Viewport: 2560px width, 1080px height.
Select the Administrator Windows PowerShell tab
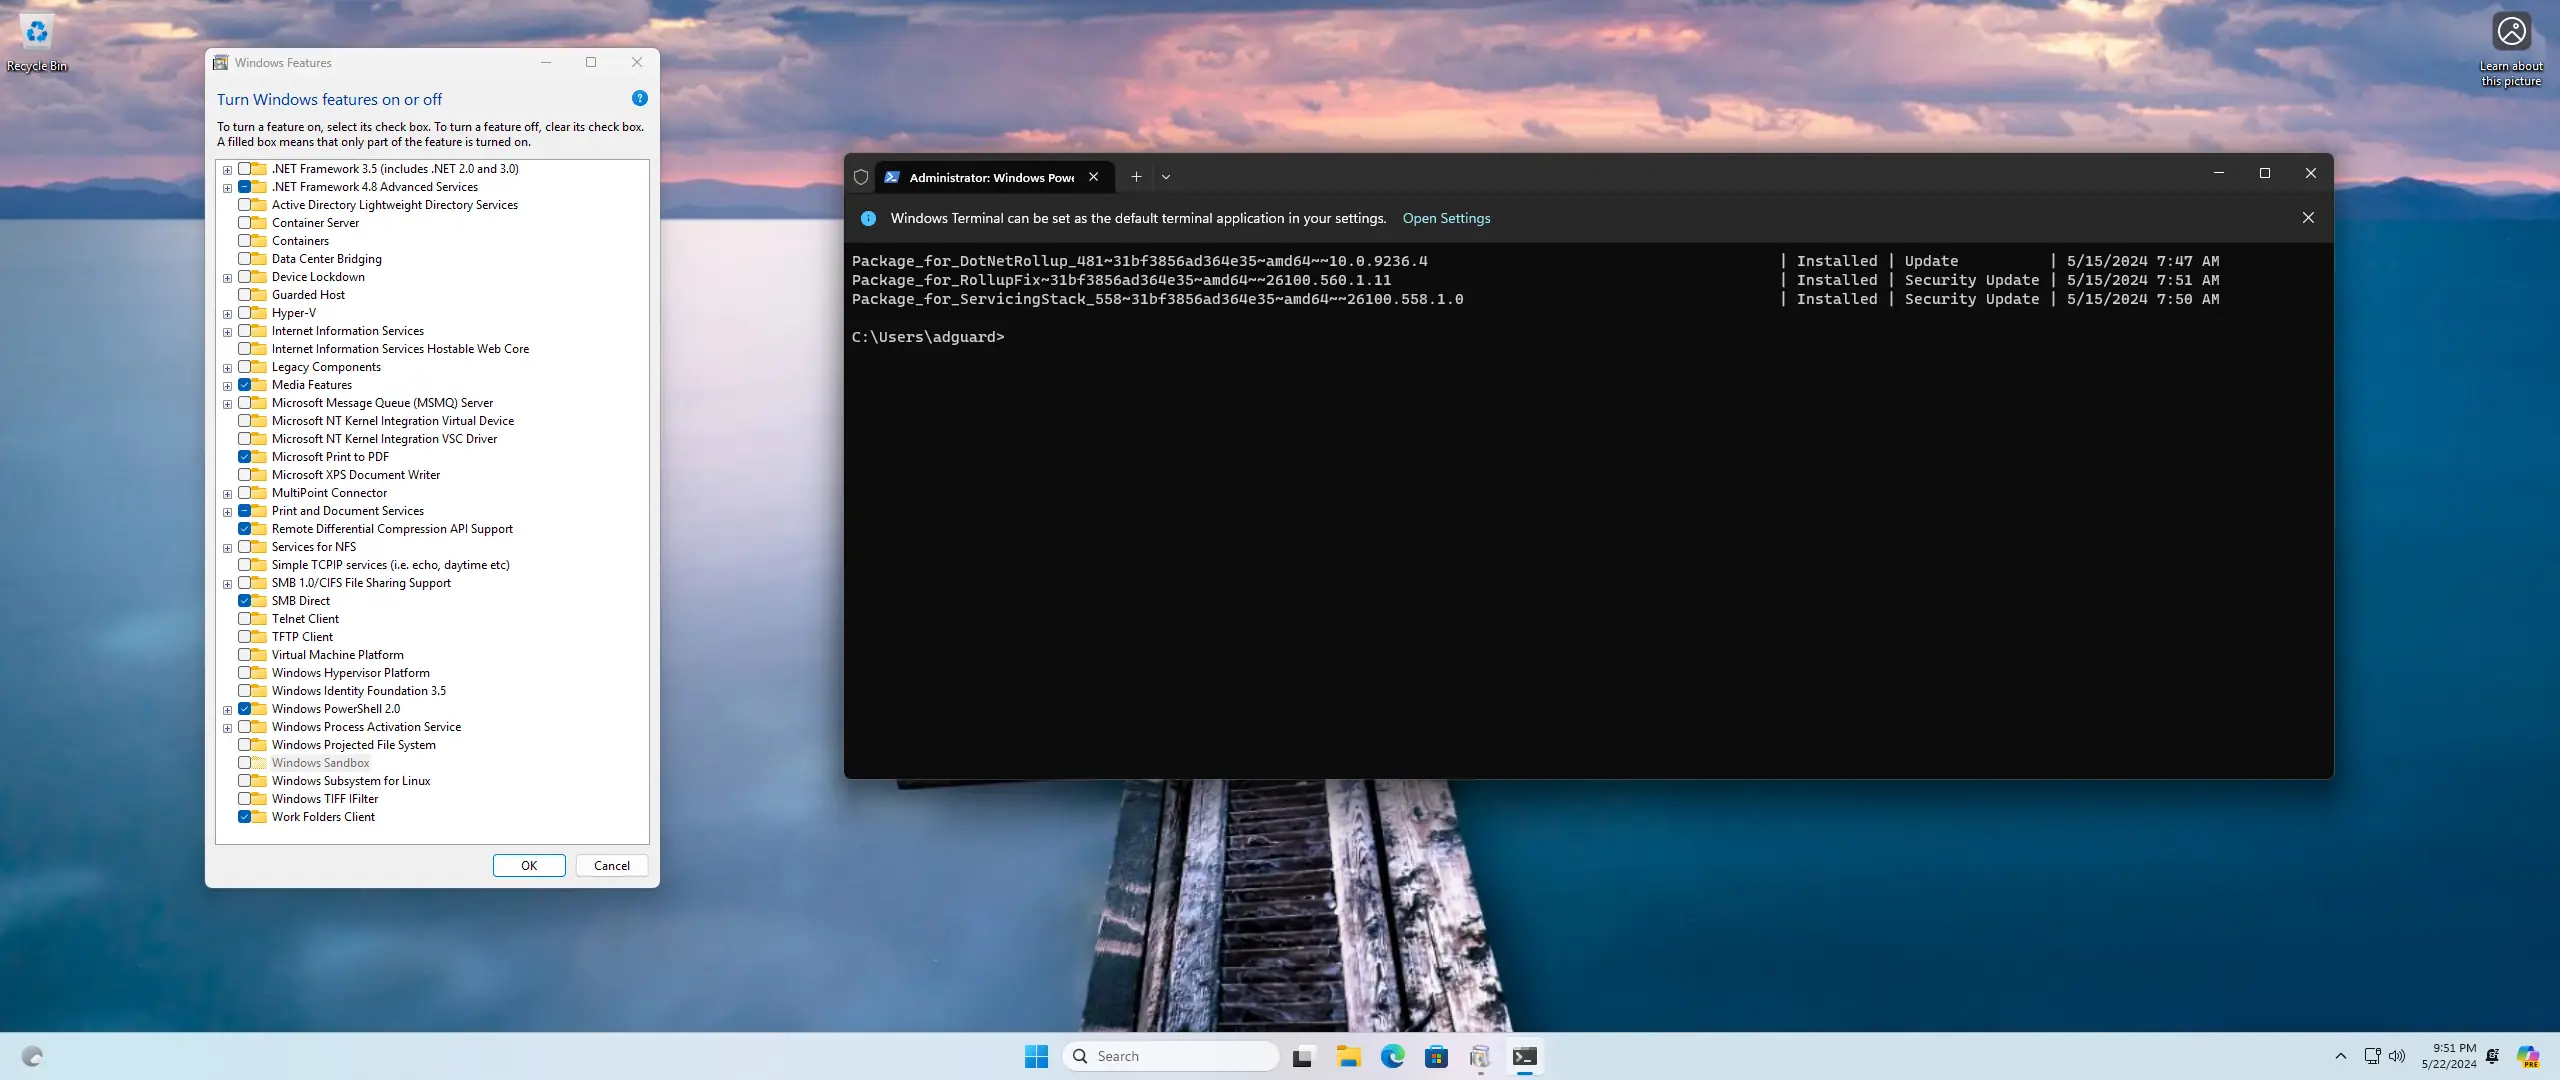click(x=990, y=177)
